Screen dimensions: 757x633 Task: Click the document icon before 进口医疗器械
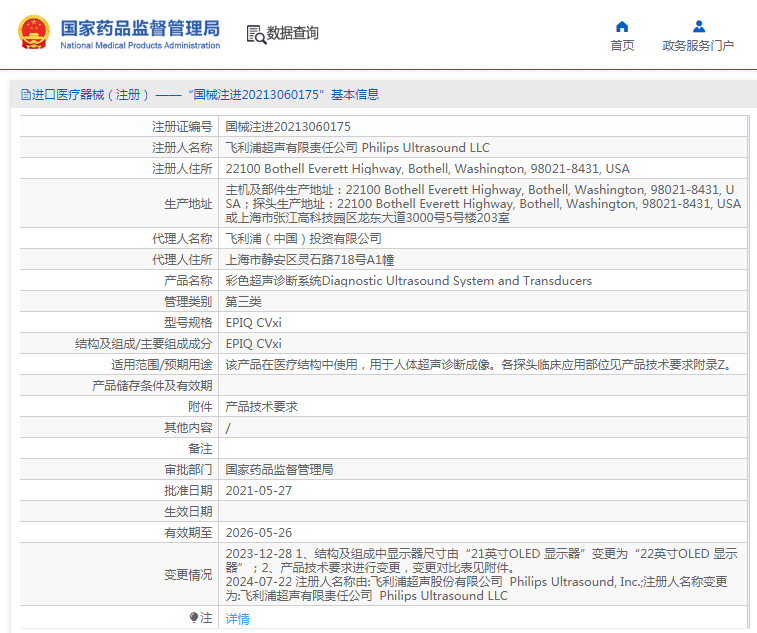(x=26, y=95)
